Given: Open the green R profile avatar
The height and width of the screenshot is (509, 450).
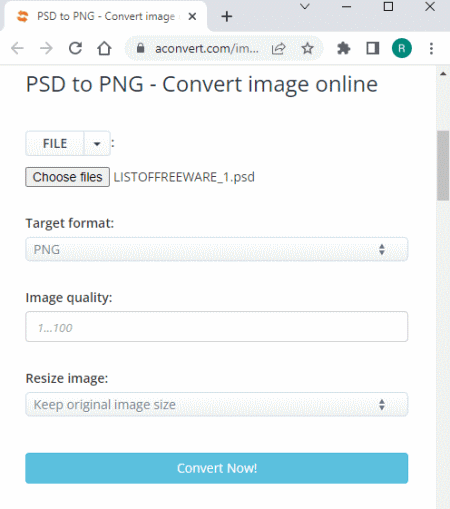Looking at the screenshot, I should [402, 48].
